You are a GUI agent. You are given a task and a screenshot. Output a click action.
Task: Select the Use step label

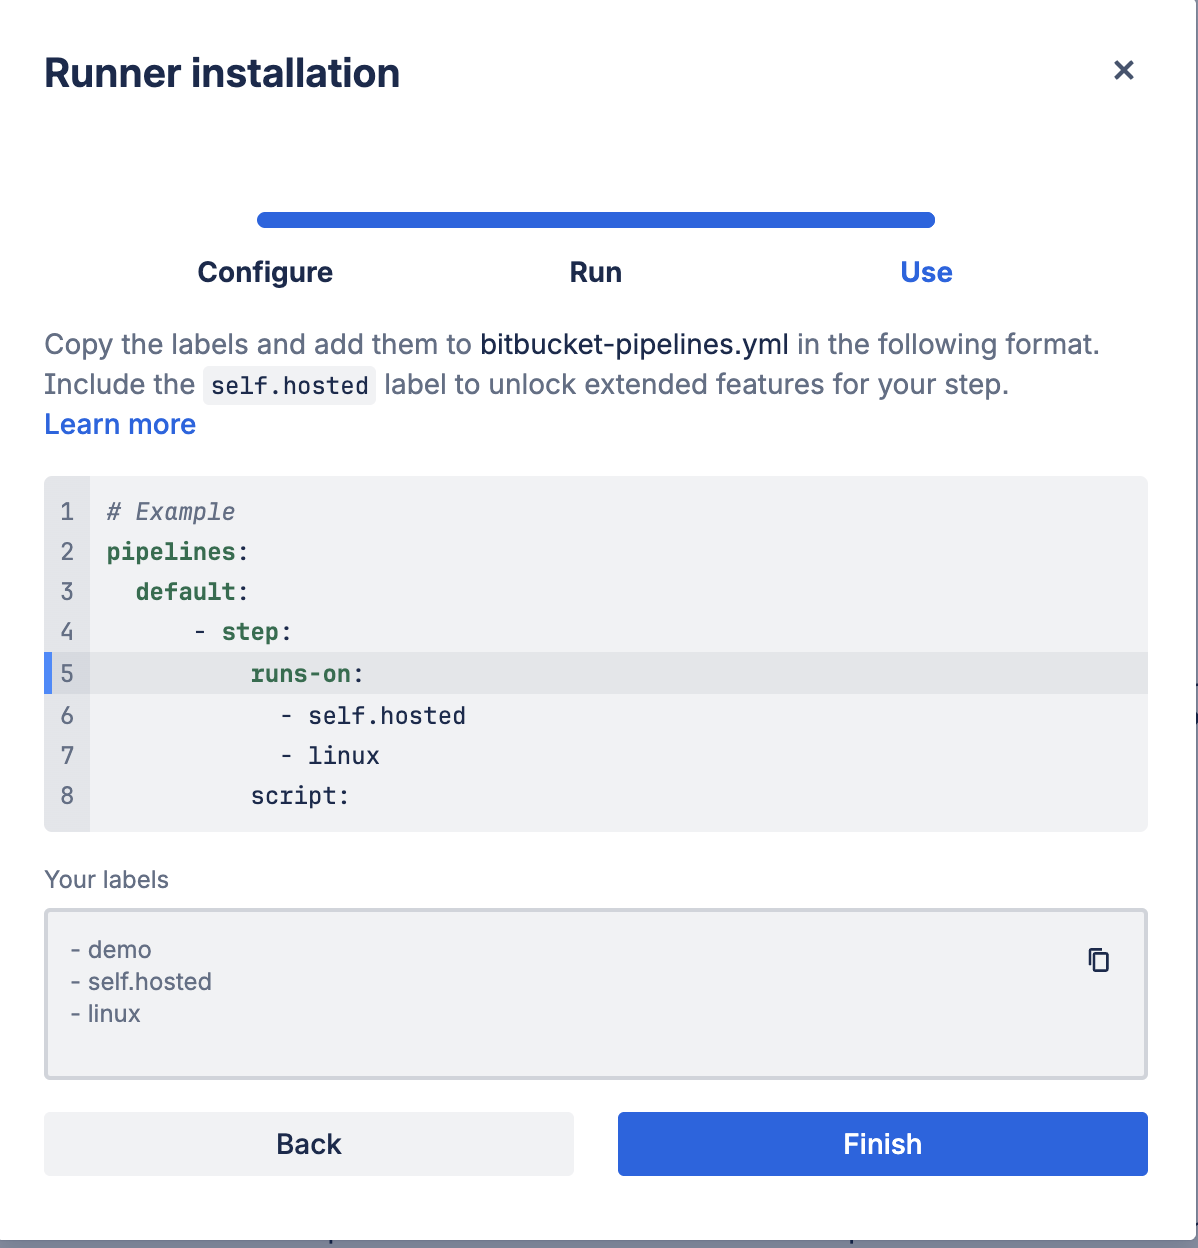(926, 272)
